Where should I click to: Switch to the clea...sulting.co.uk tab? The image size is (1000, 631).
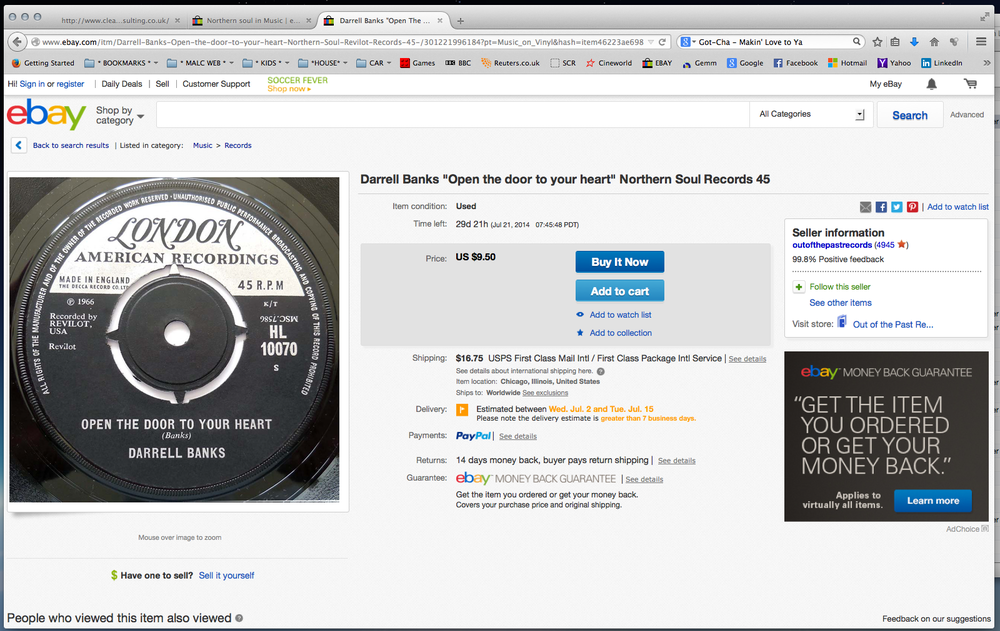coord(115,20)
